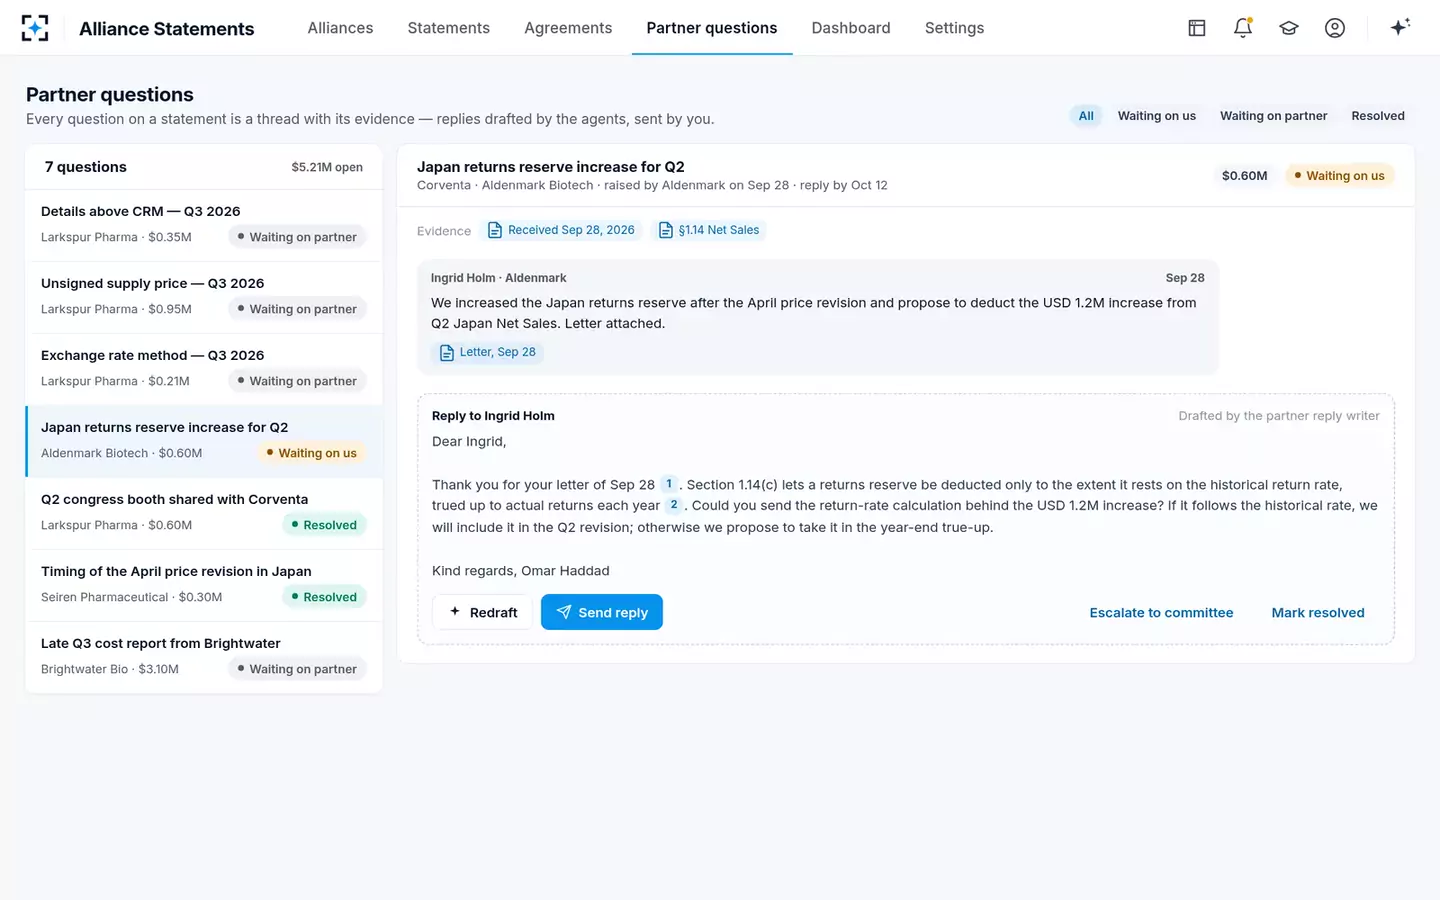Click the $0.60M amount badge in thread header
This screenshot has height=900, width=1440.
[1245, 176]
